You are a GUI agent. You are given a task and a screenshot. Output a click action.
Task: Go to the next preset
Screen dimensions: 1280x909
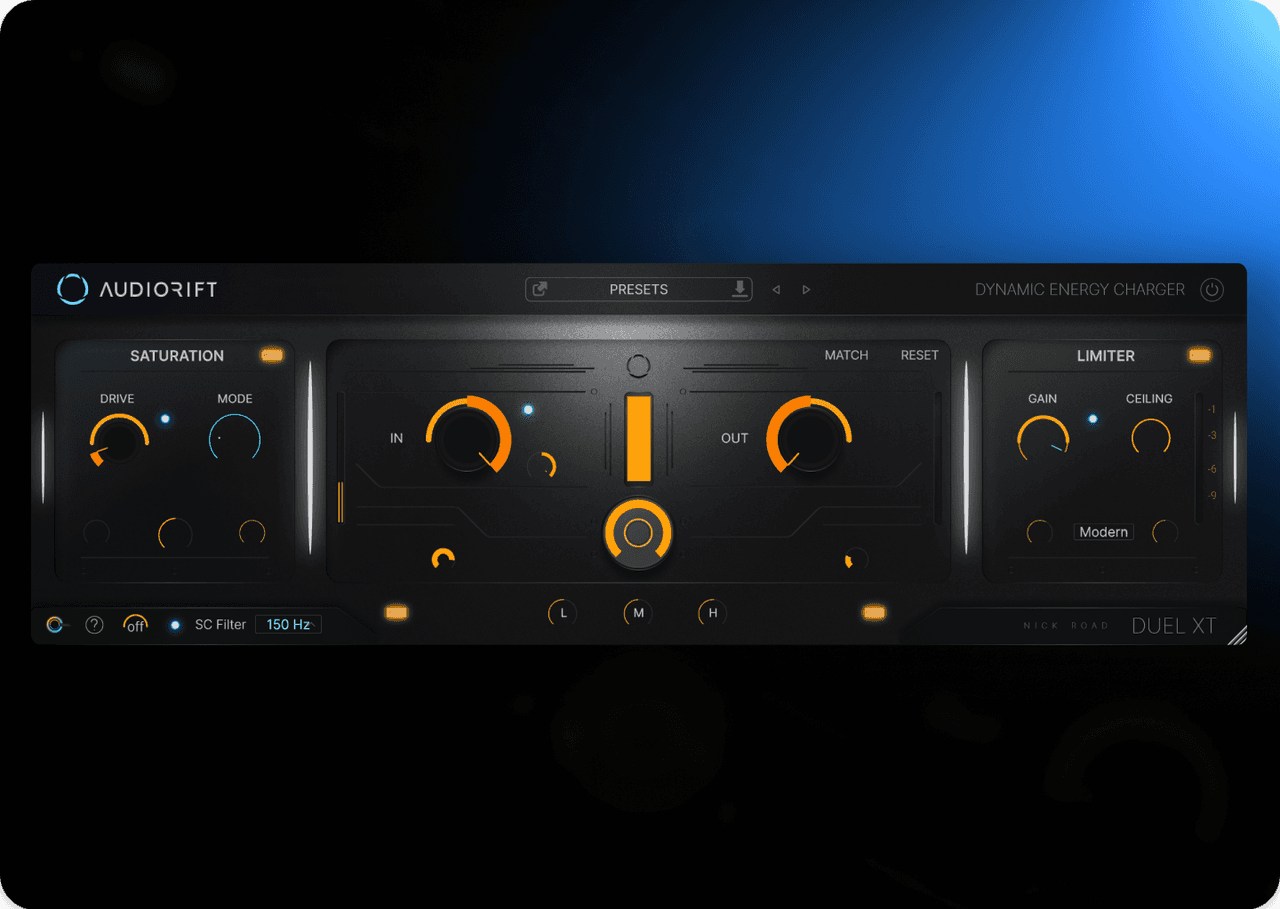pos(806,290)
